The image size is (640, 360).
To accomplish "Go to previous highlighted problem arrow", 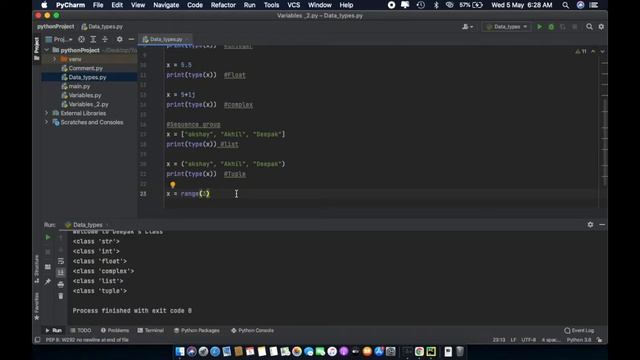I will point(593,51).
